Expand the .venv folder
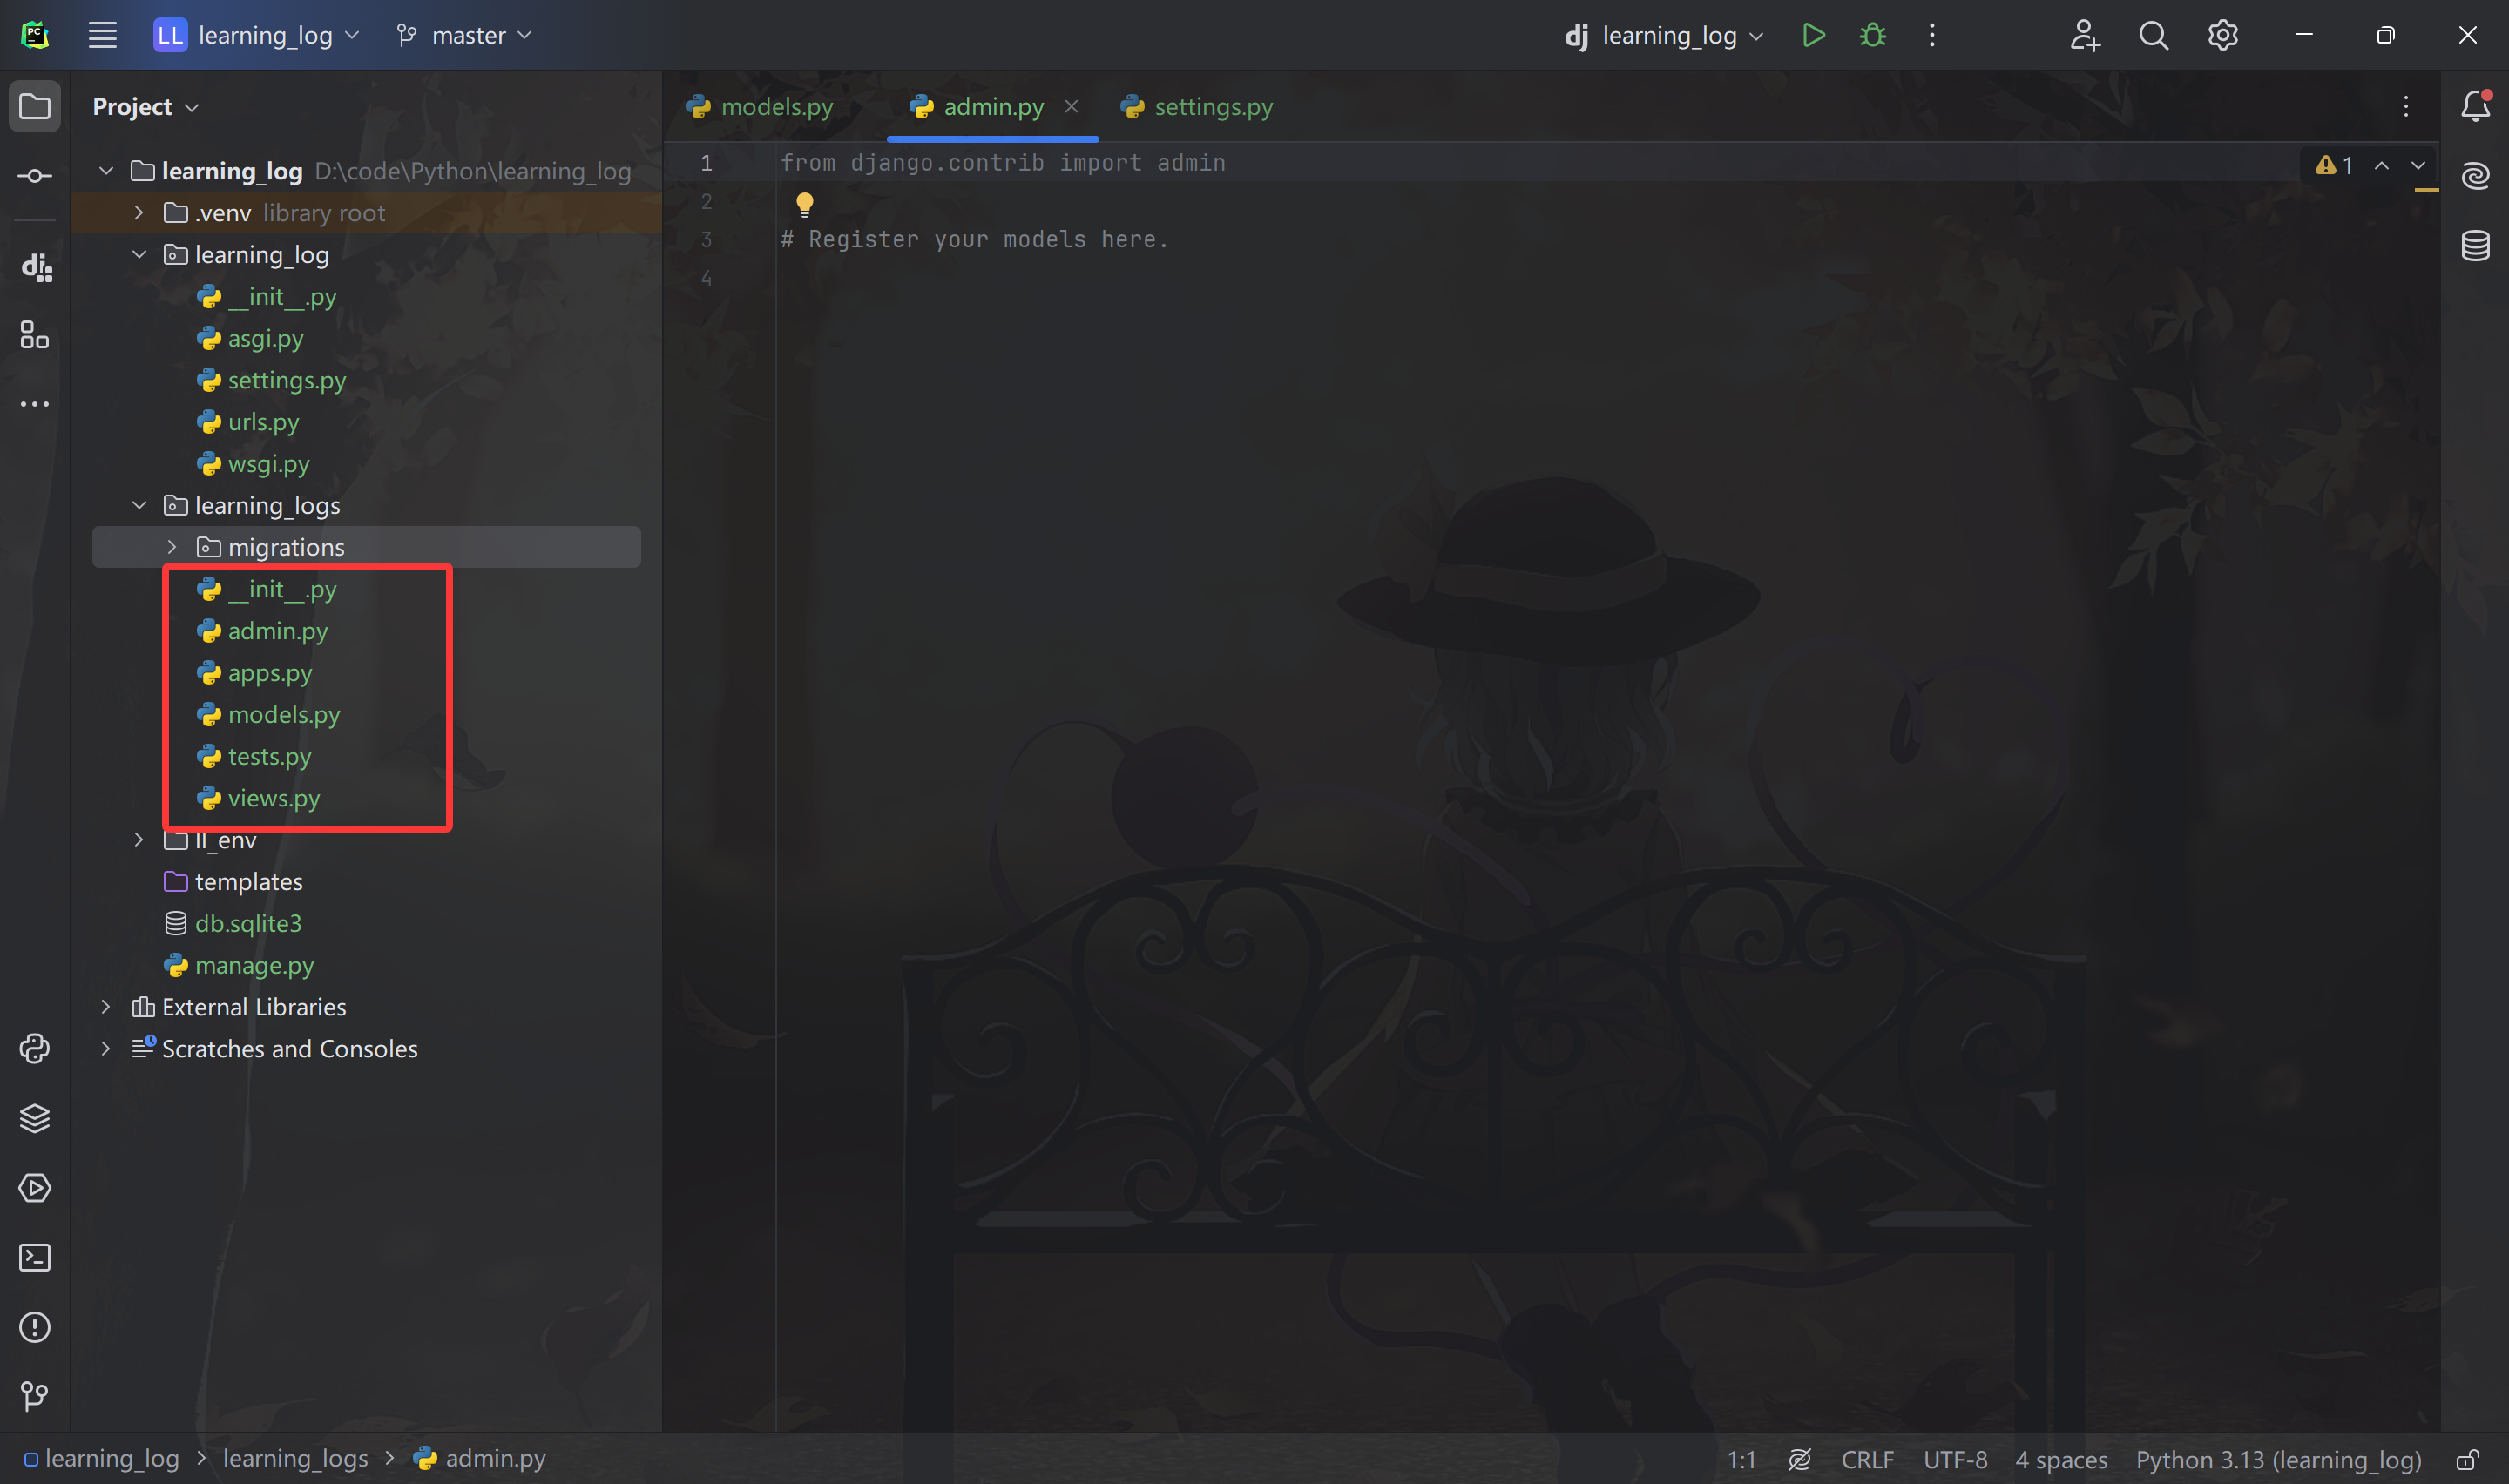 139,213
